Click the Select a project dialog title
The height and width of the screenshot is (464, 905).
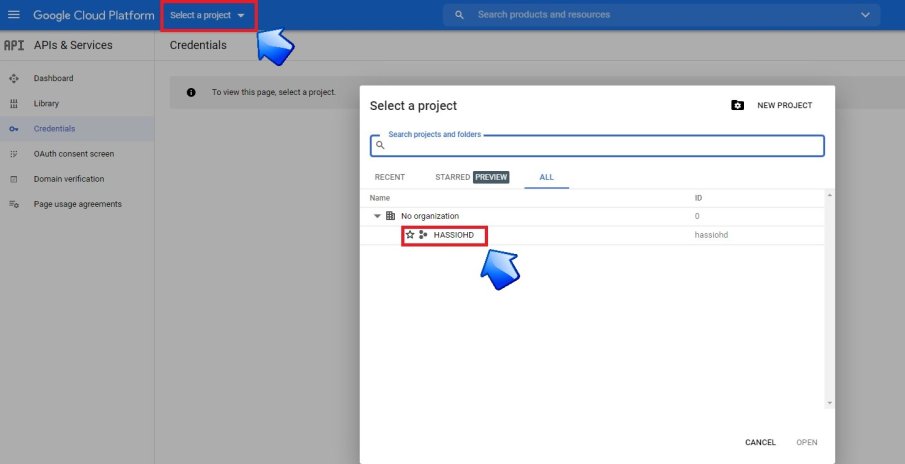[413, 106]
